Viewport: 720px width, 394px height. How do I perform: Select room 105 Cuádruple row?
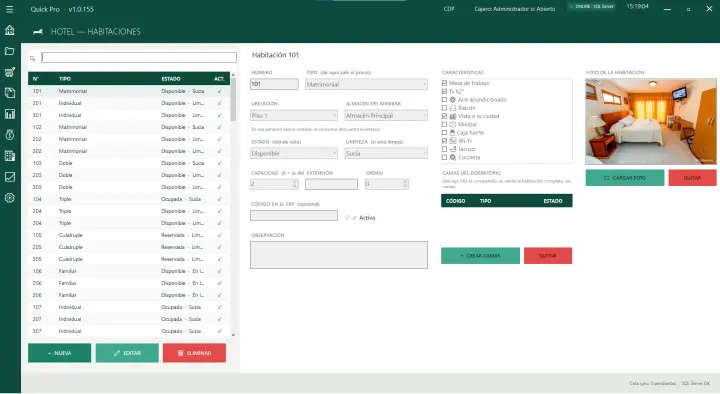point(129,235)
